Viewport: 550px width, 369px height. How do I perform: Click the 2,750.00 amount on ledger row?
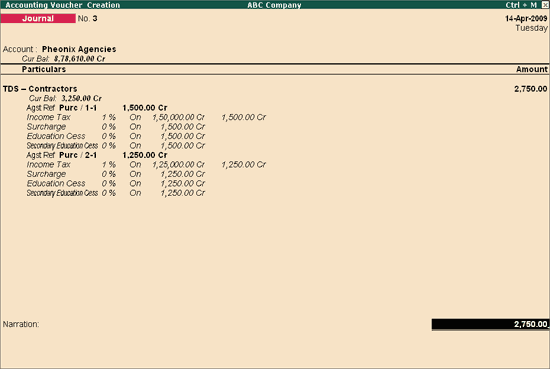[530, 89]
